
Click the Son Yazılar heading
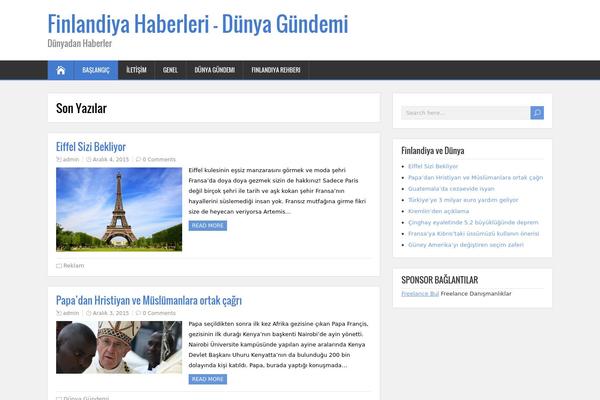pyautogui.click(x=81, y=108)
